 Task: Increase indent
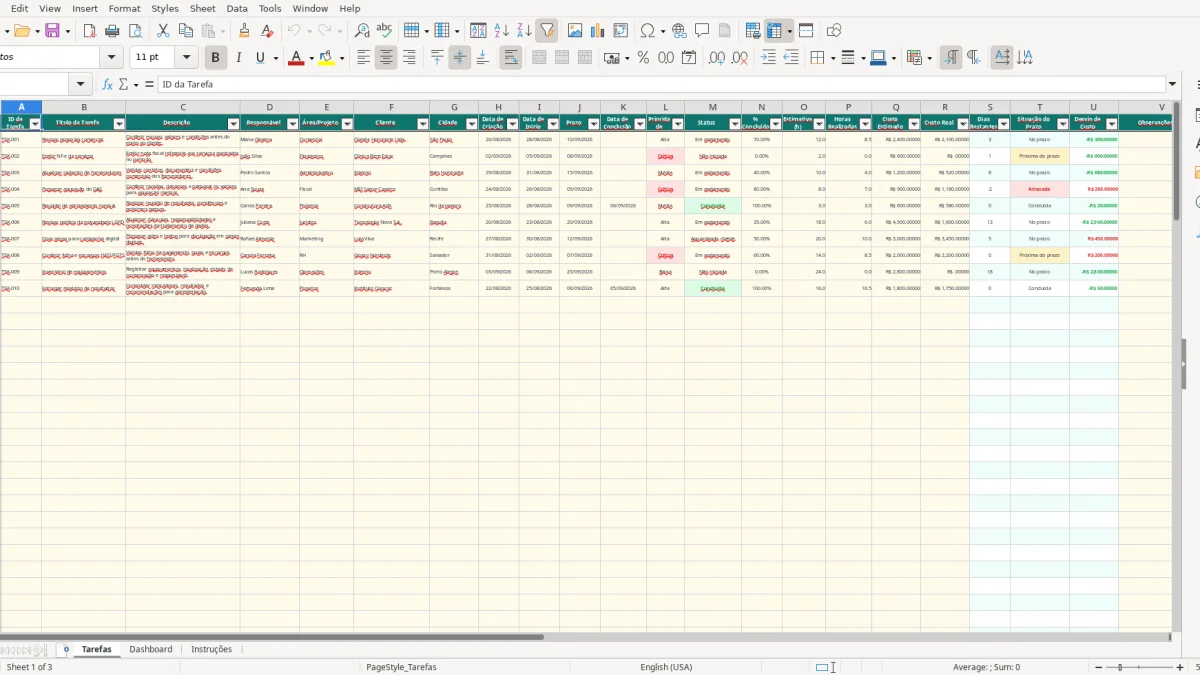(x=768, y=58)
